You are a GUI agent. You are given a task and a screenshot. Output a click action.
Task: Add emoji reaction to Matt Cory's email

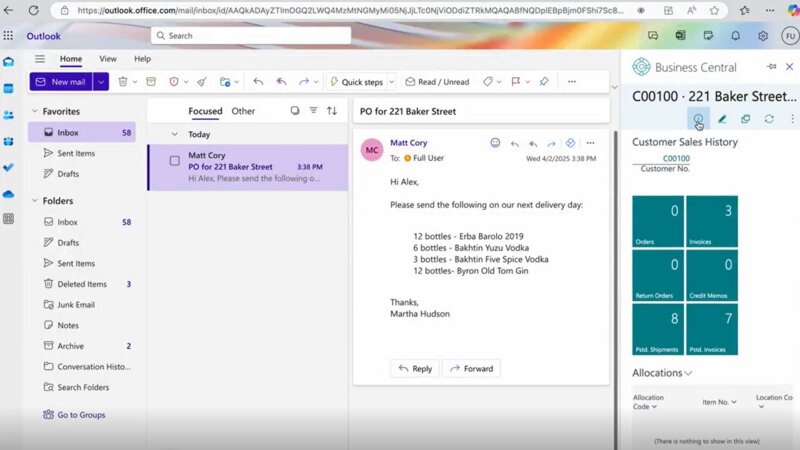(x=495, y=143)
